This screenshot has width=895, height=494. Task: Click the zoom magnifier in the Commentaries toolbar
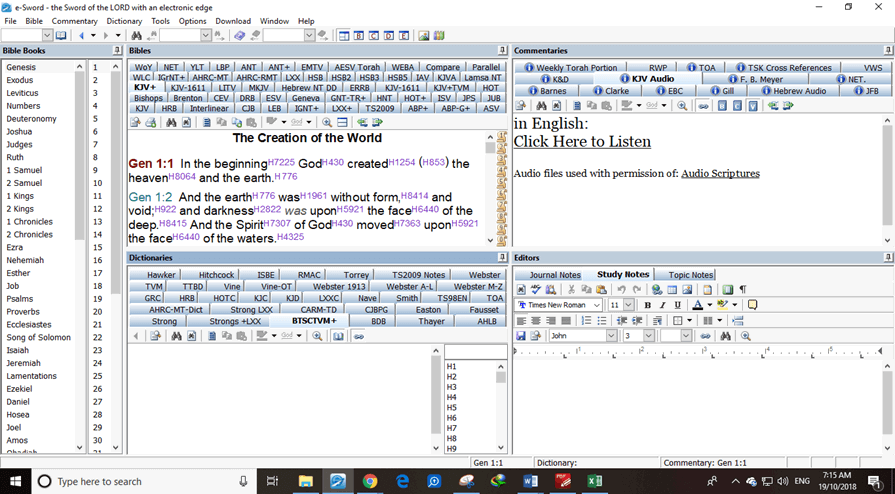click(x=682, y=105)
